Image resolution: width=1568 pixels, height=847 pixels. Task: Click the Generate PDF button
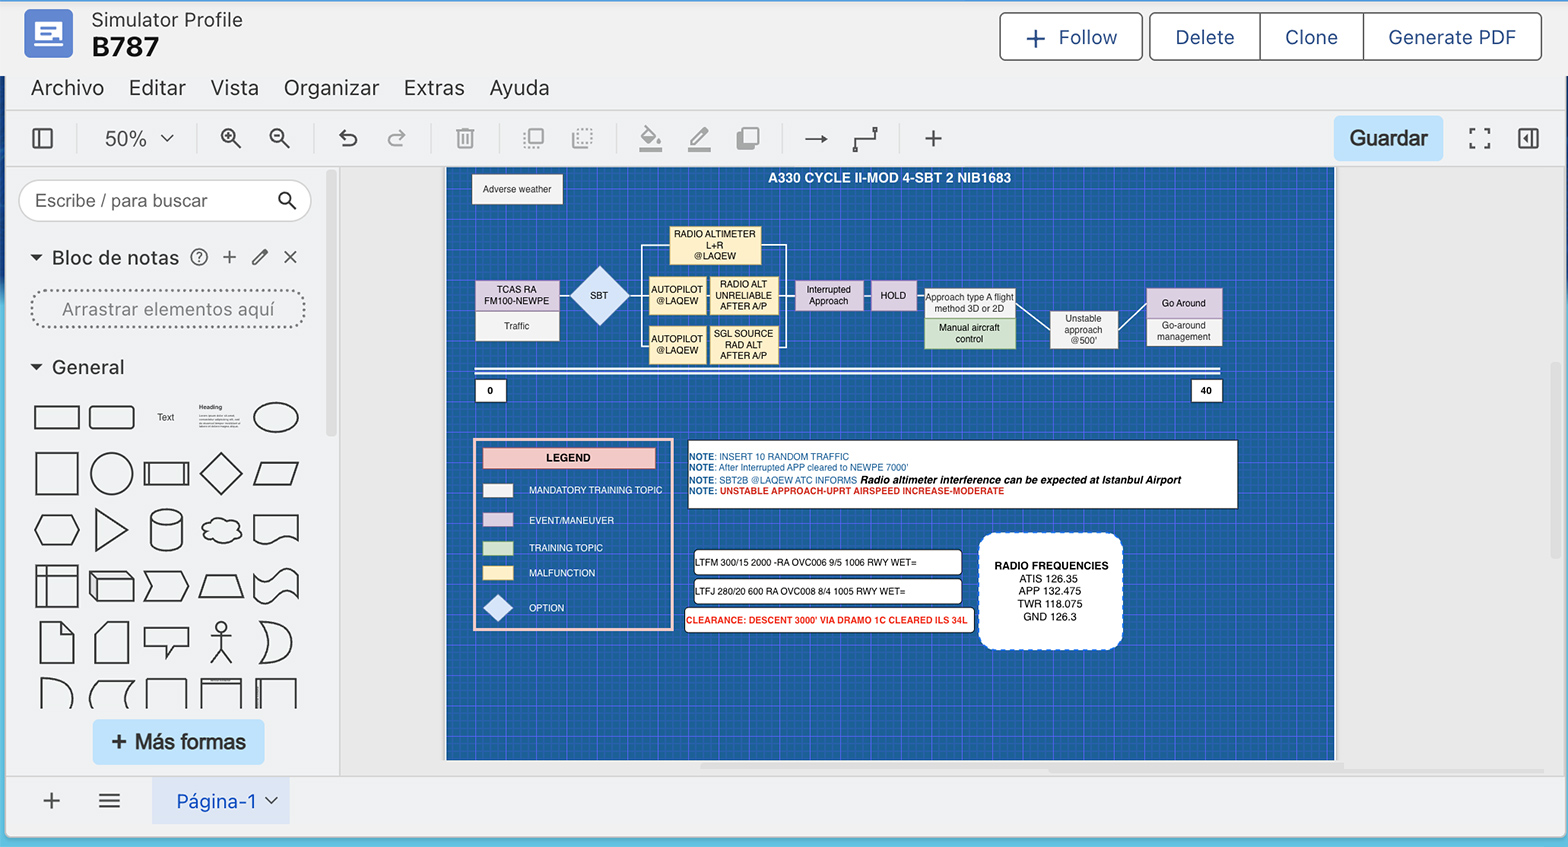click(x=1451, y=37)
